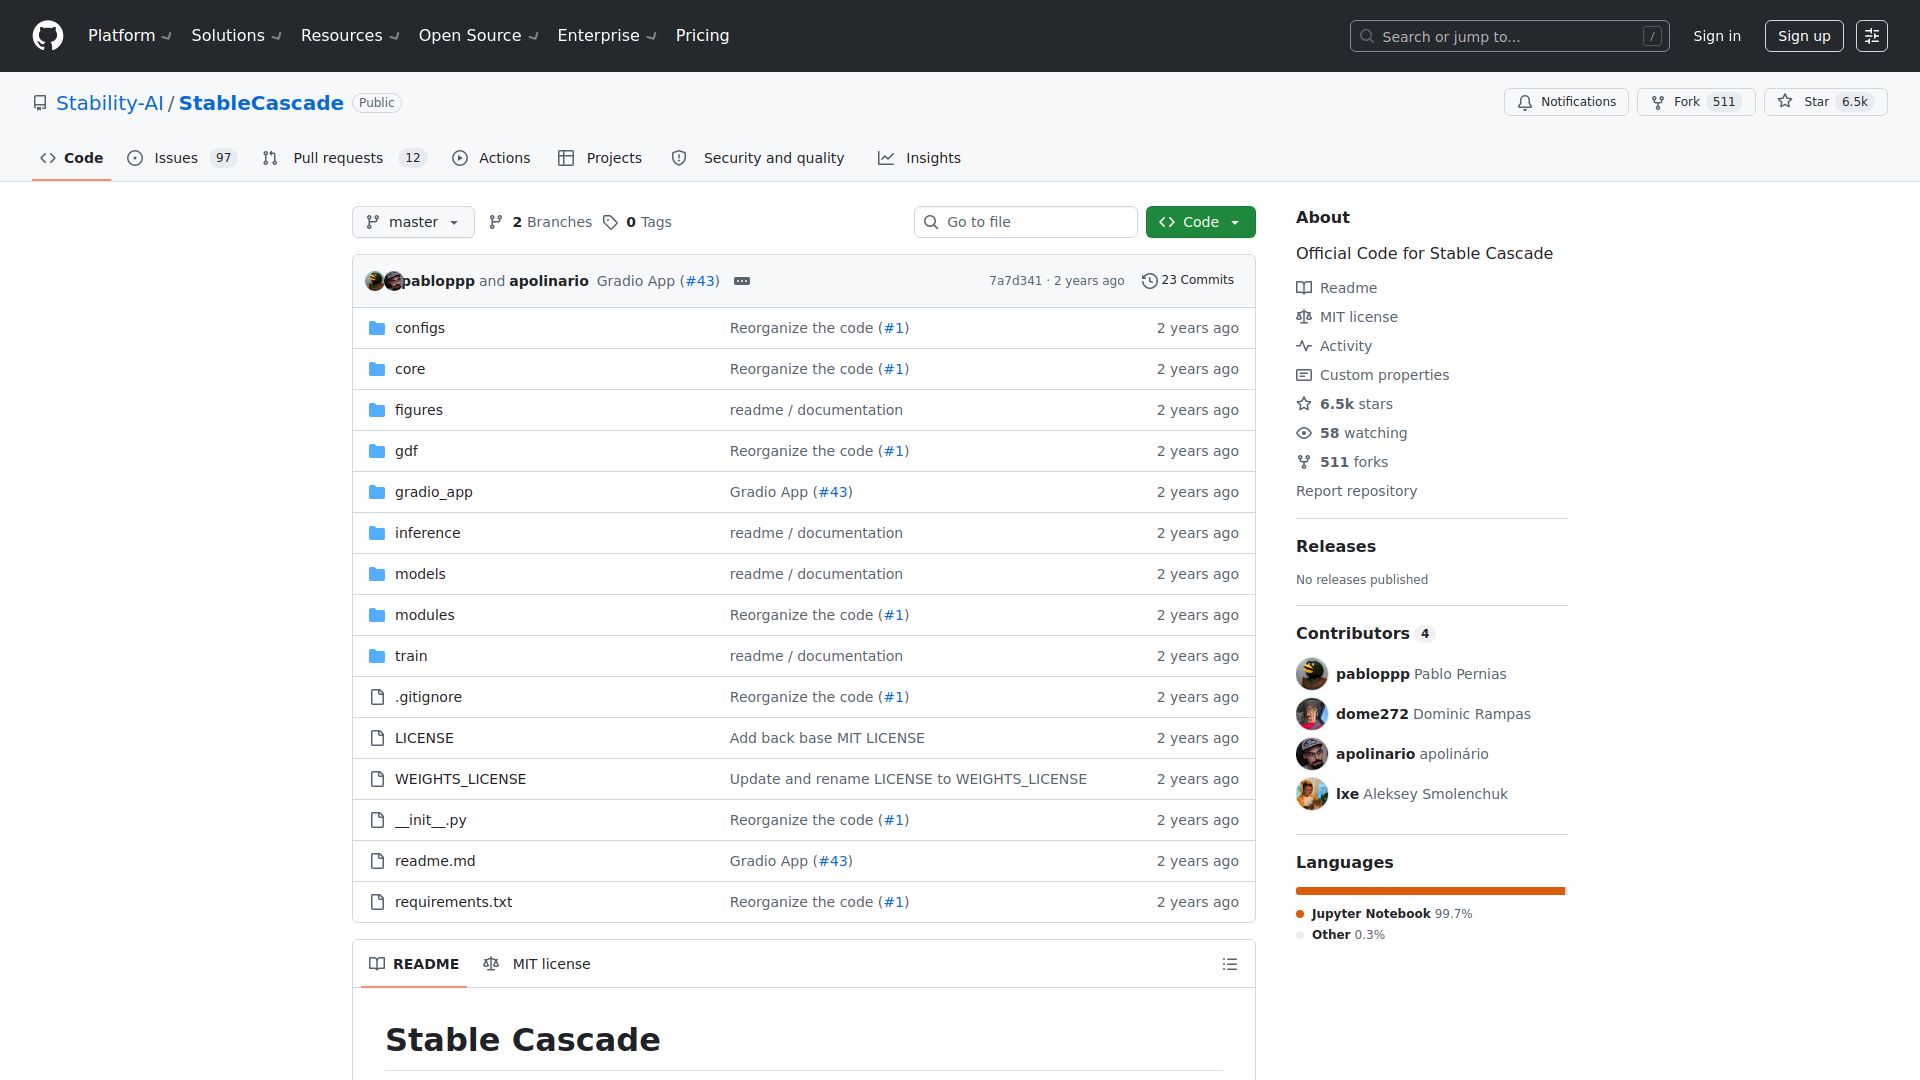Open pabloppp contributor avatar
The height and width of the screenshot is (1080, 1920).
pyautogui.click(x=1312, y=674)
